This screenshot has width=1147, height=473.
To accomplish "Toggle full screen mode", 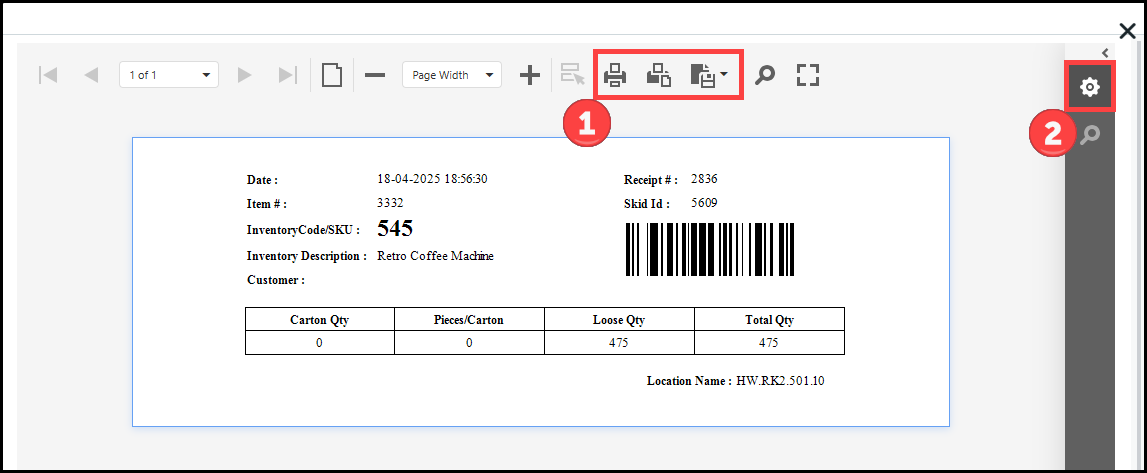I will (808, 75).
